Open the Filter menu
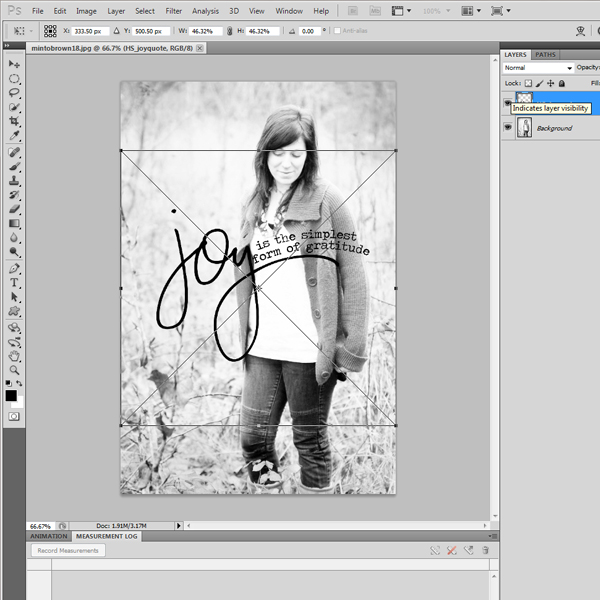 point(174,10)
